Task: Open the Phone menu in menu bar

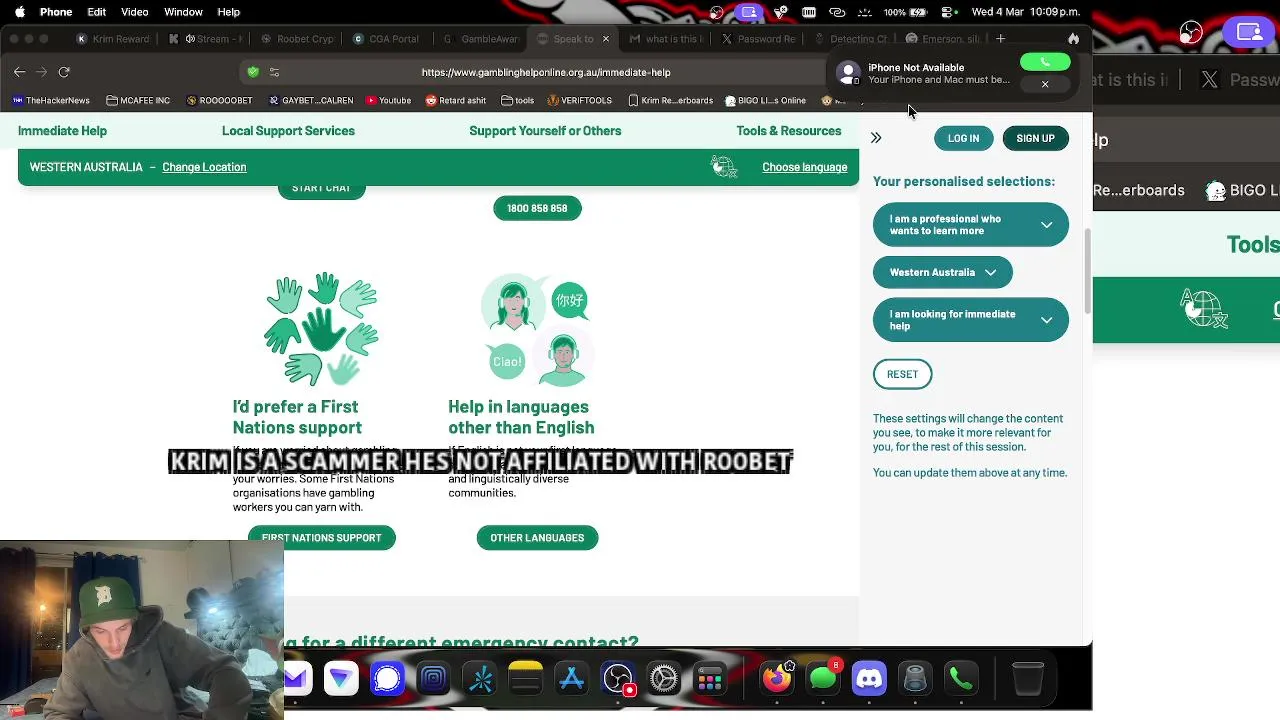Action: [56, 12]
